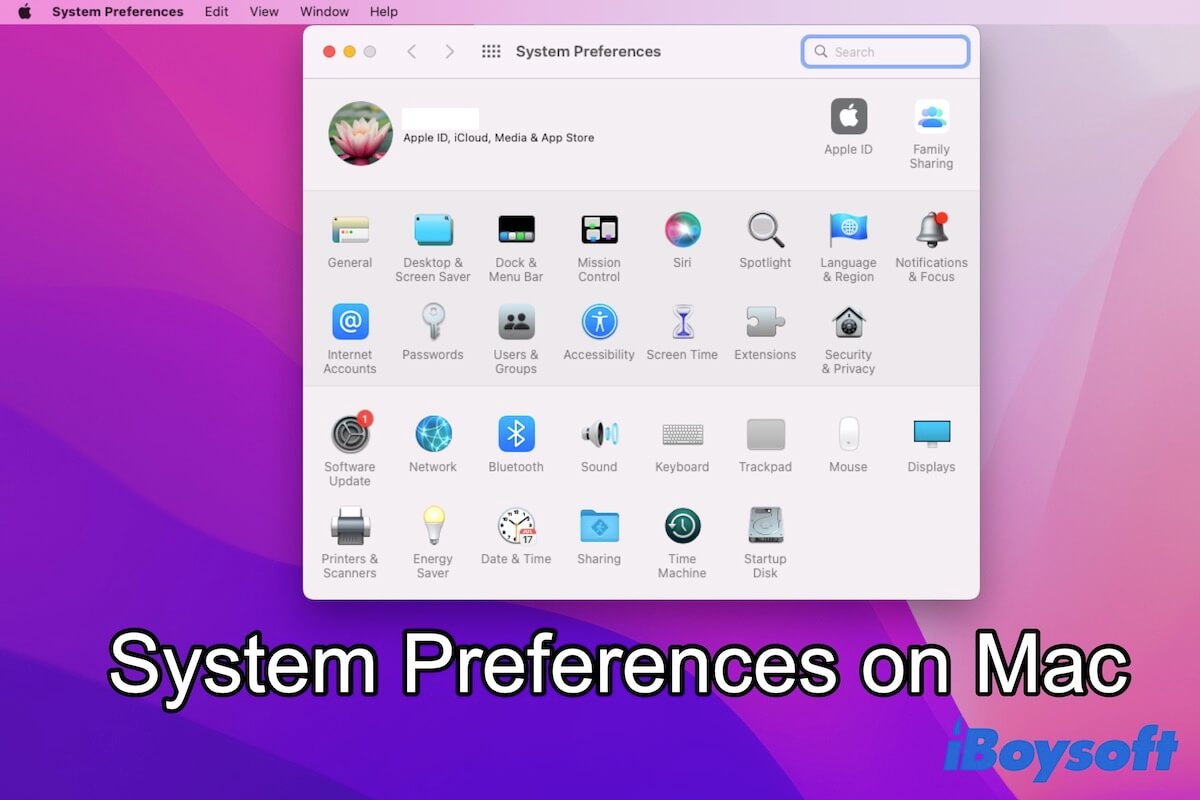Click the forward navigation arrow
1200x800 pixels.
point(450,52)
